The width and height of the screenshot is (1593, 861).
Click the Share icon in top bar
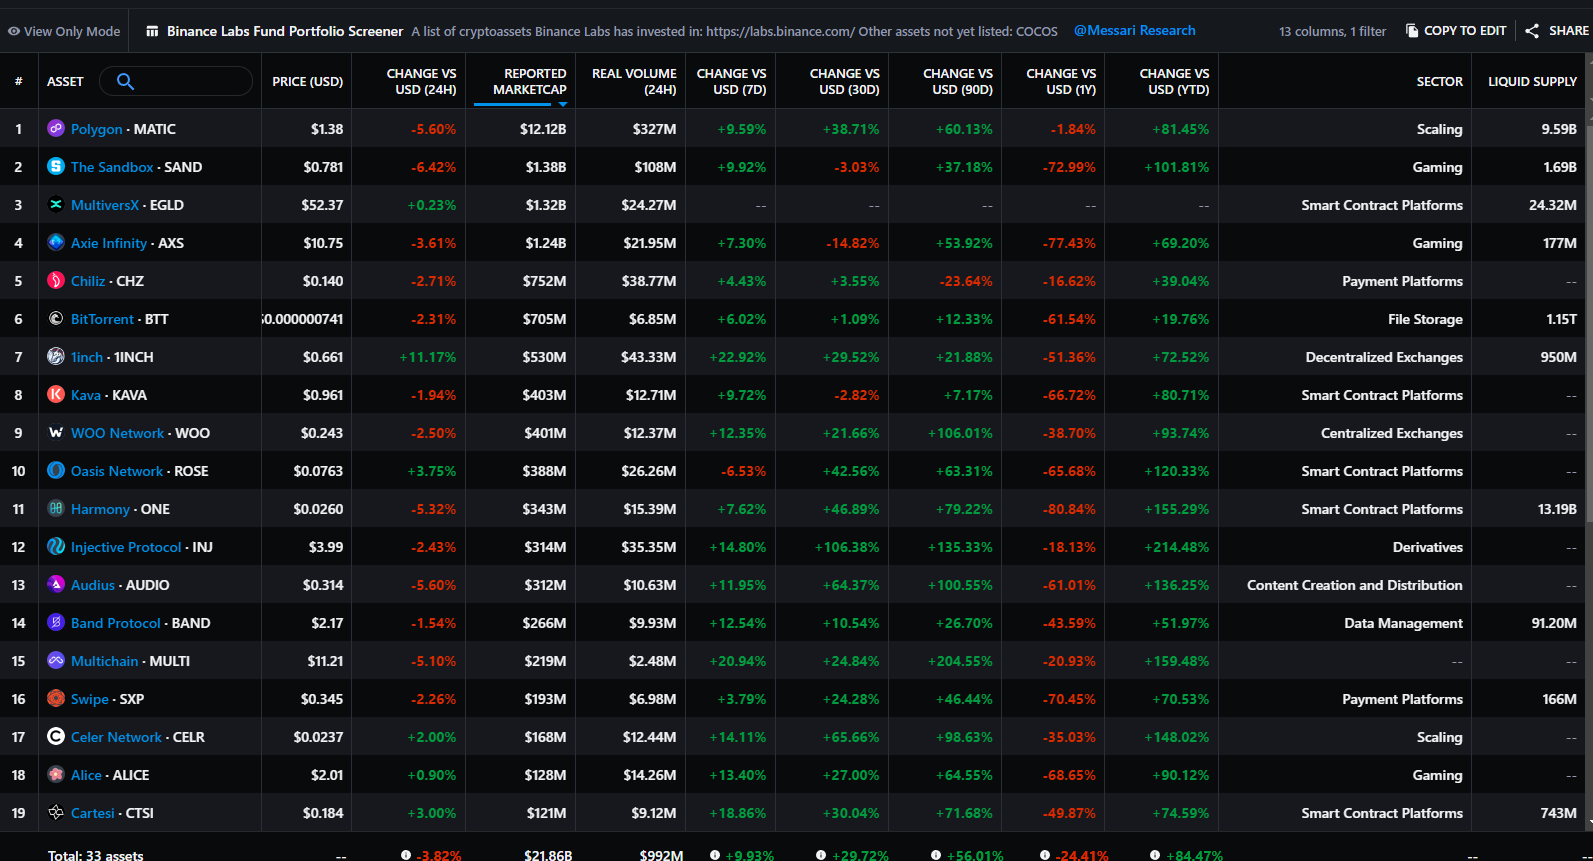coord(1532,31)
